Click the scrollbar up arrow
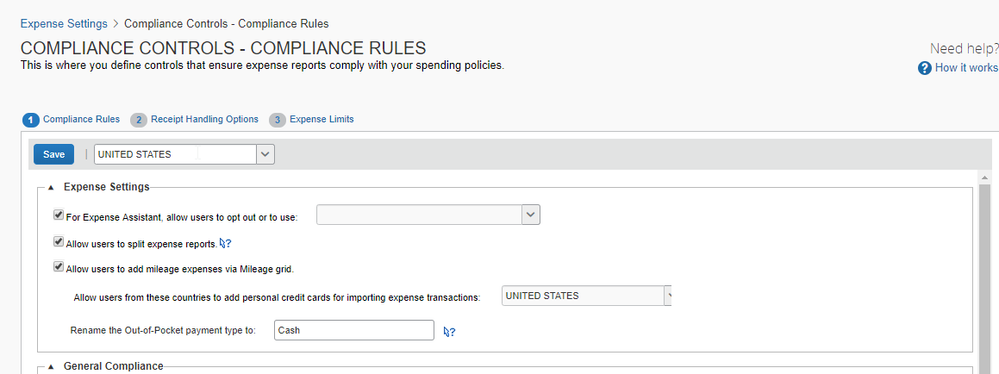Viewport: 999px width, 374px height. pos(985,178)
